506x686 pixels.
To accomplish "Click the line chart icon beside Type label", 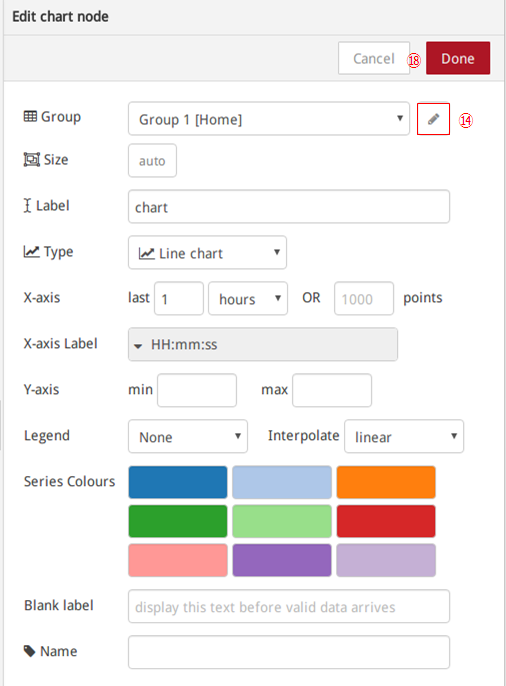I will tap(31, 251).
